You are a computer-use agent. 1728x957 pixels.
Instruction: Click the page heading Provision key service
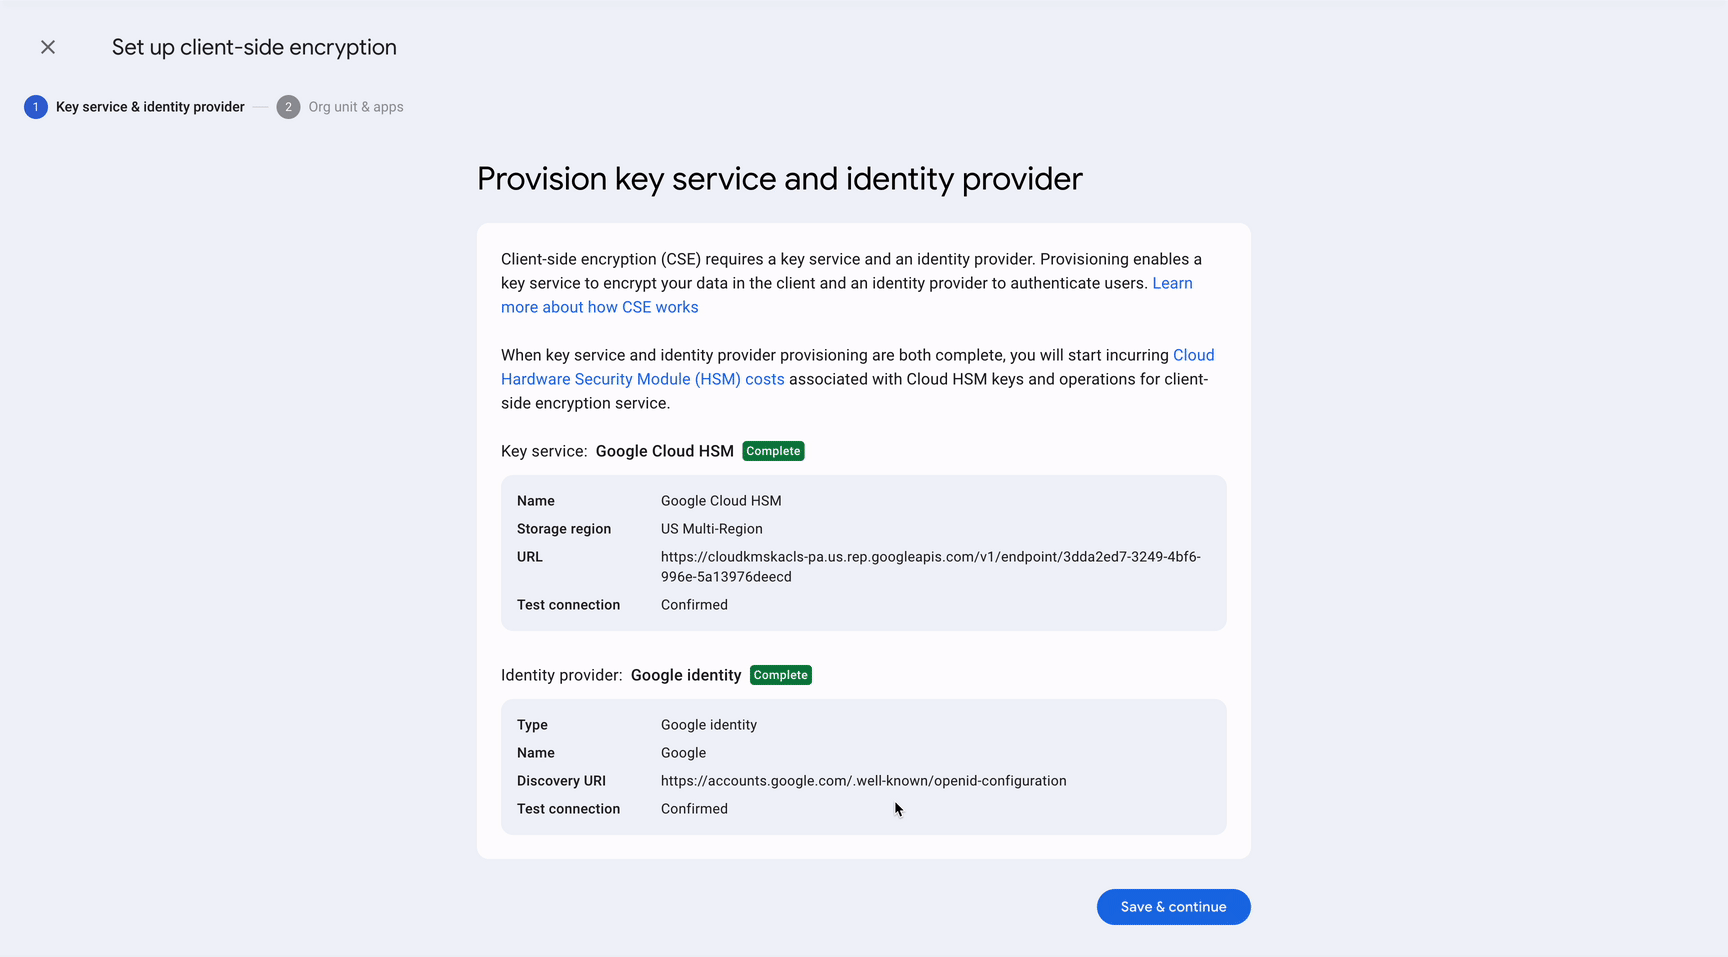point(779,179)
